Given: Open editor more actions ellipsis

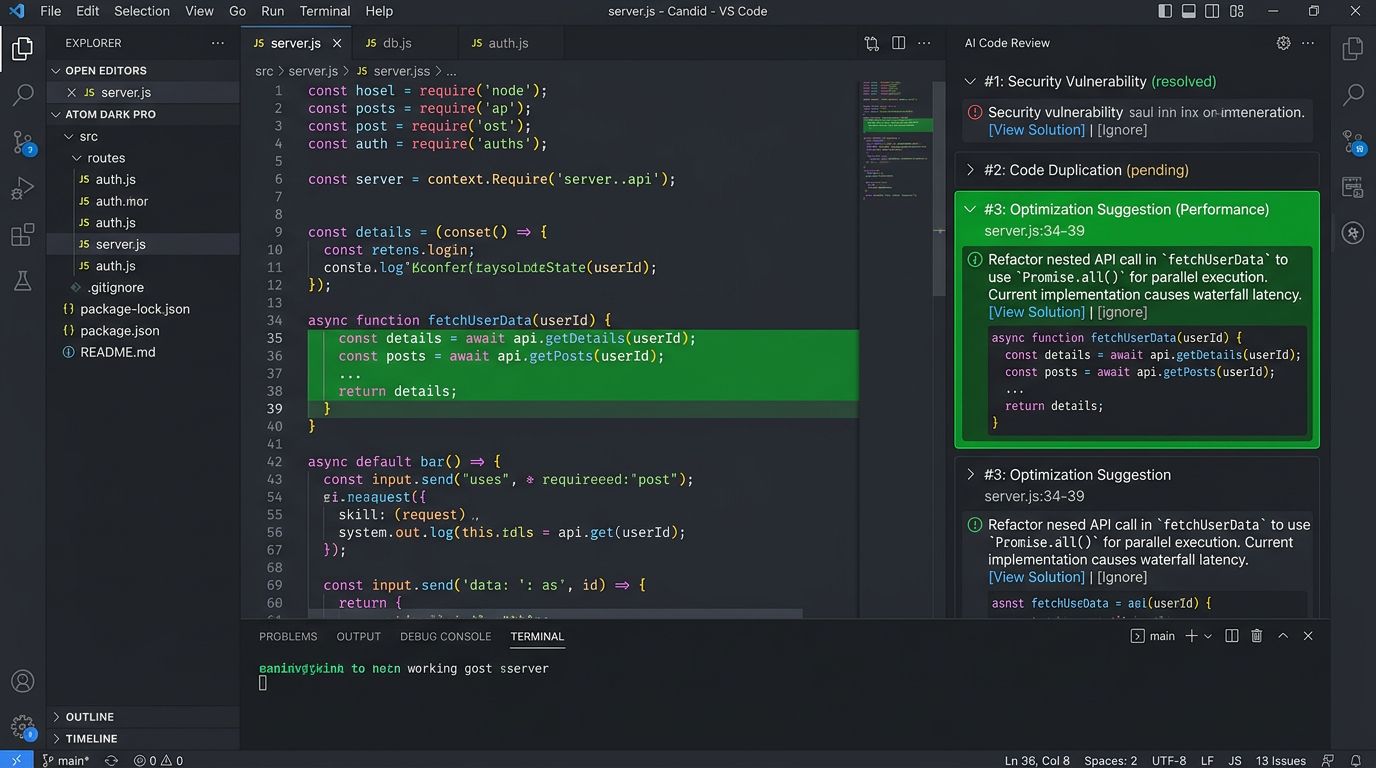Looking at the screenshot, I should tap(925, 43).
